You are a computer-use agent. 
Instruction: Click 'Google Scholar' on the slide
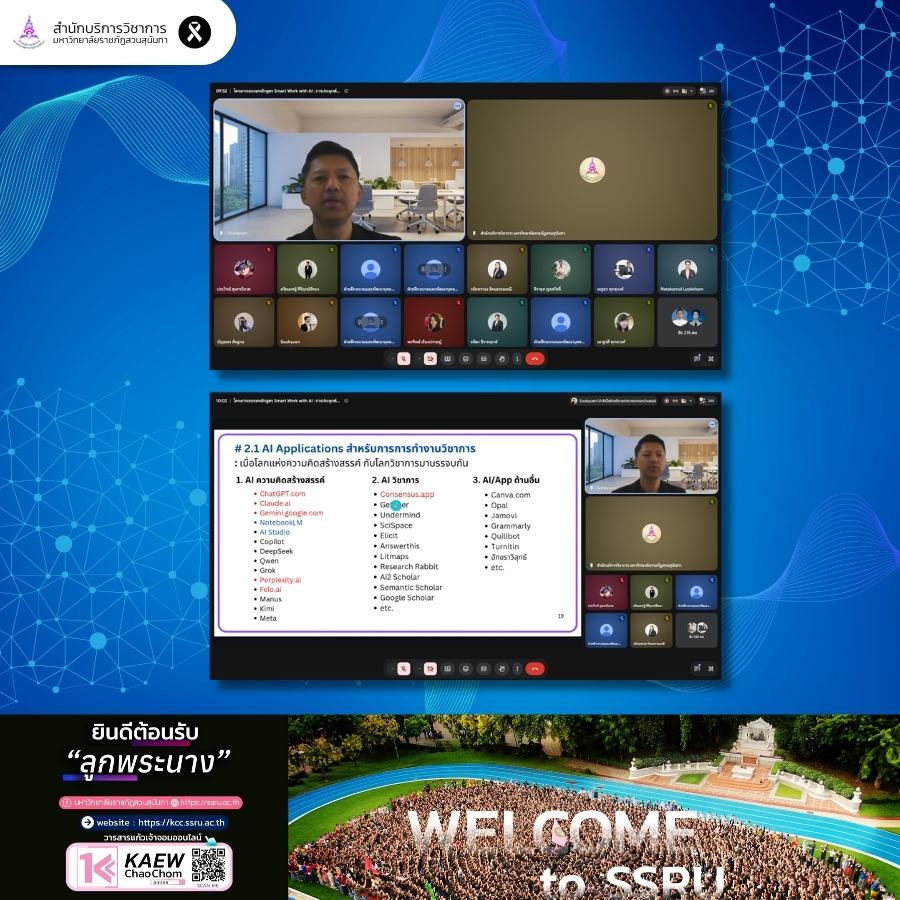click(407, 598)
